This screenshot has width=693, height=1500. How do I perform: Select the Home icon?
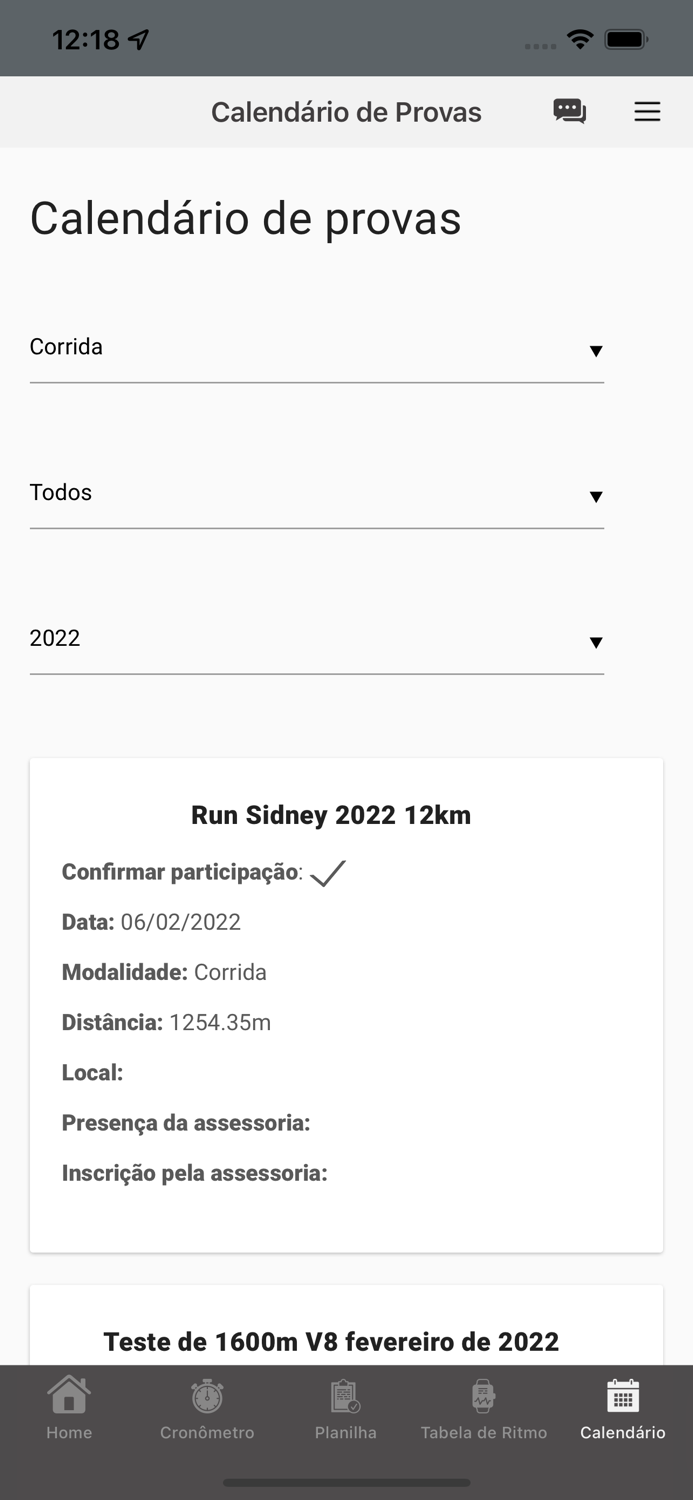pyautogui.click(x=68, y=1394)
